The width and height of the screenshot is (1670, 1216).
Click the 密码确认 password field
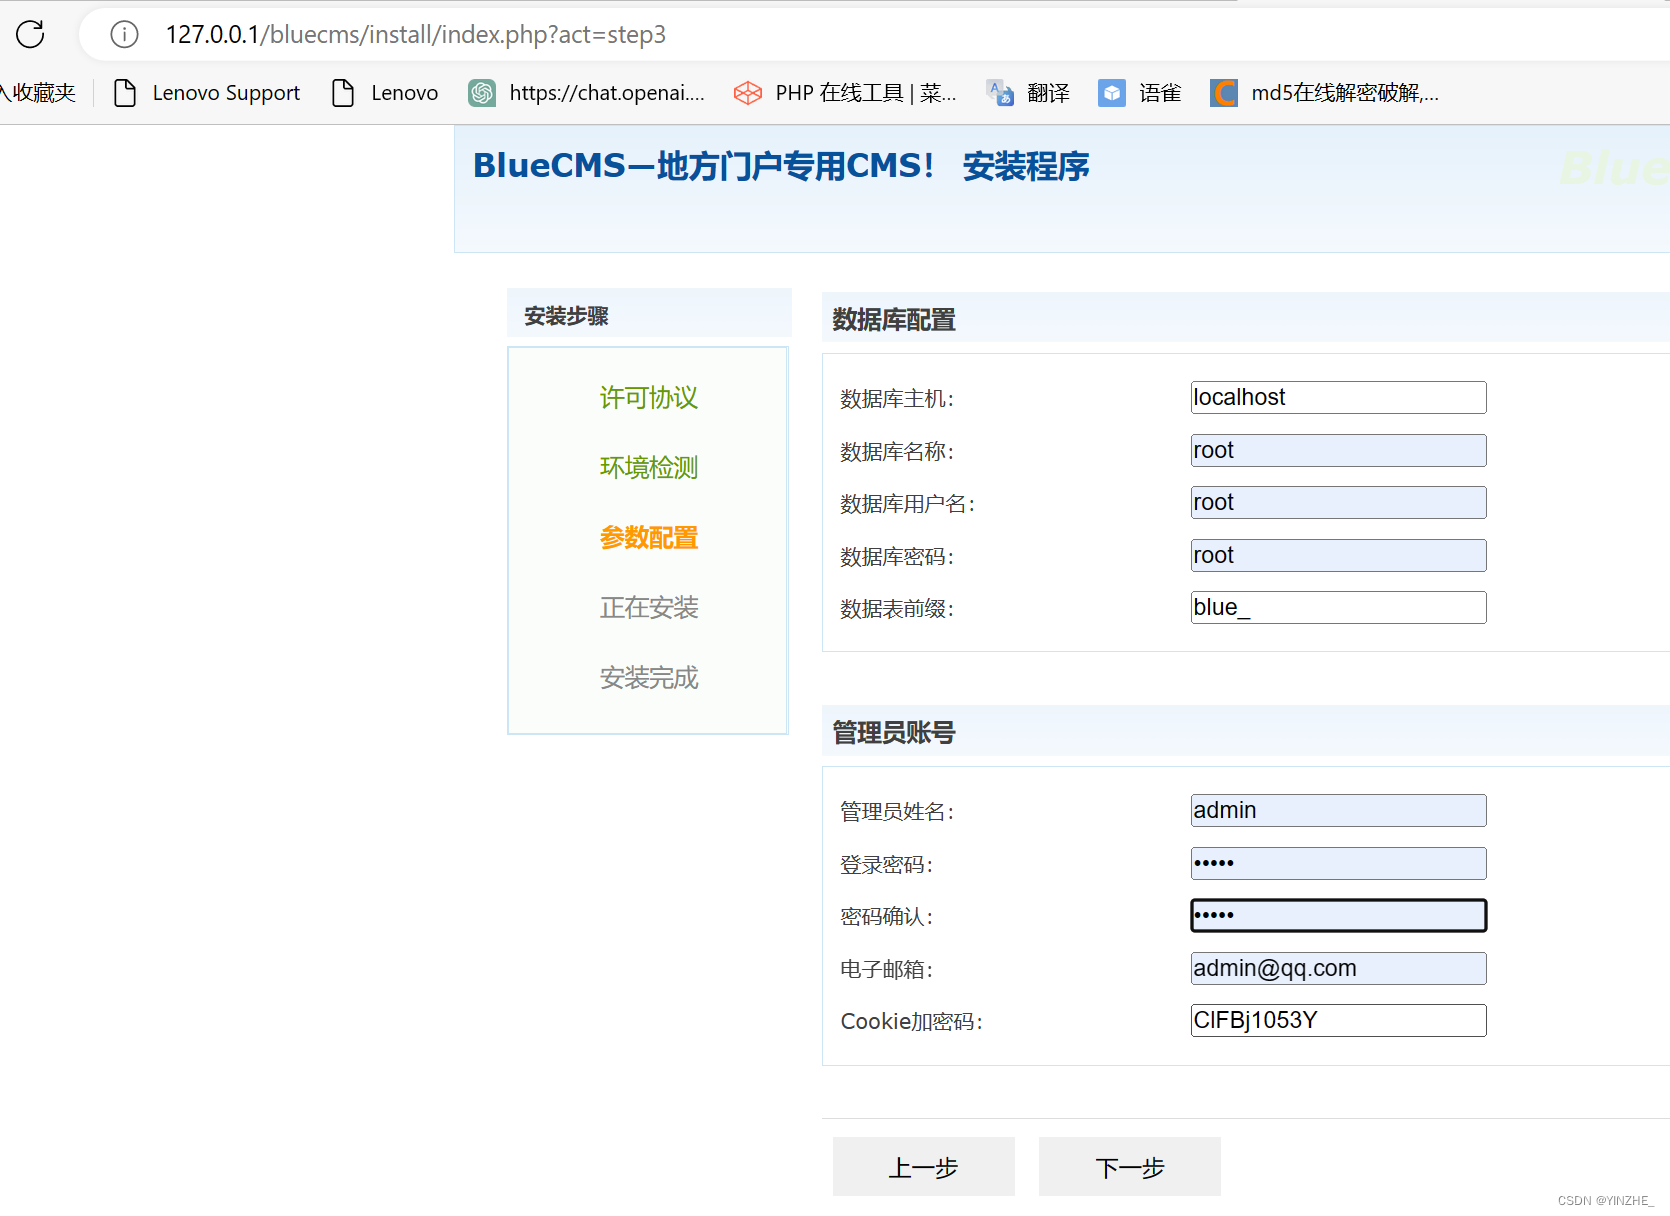click(x=1338, y=915)
